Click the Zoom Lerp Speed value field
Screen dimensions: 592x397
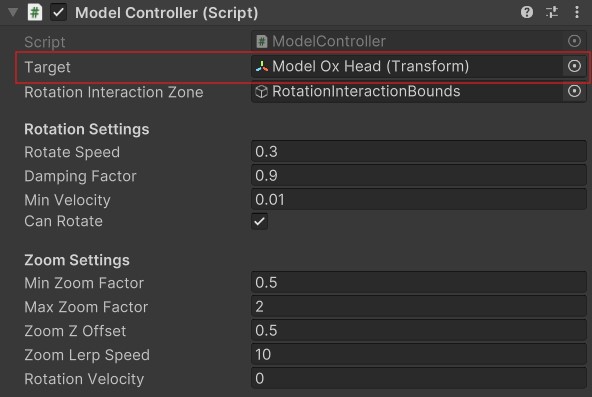pyautogui.click(x=419, y=354)
